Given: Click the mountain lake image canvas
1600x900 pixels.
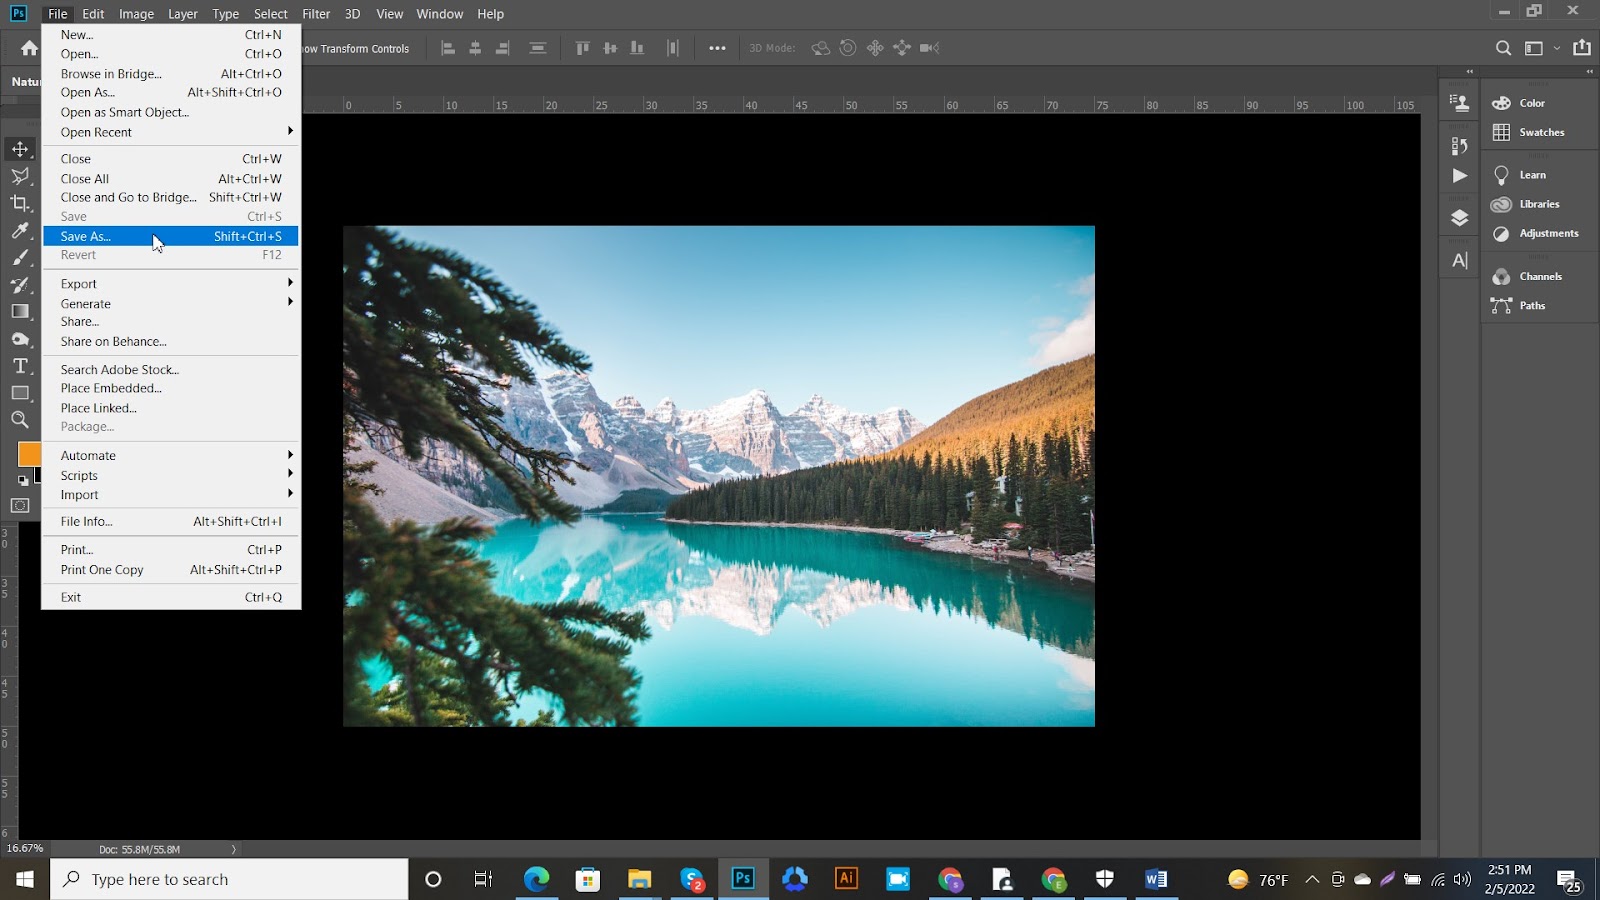Looking at the screenshot, I should coord(719,476).
